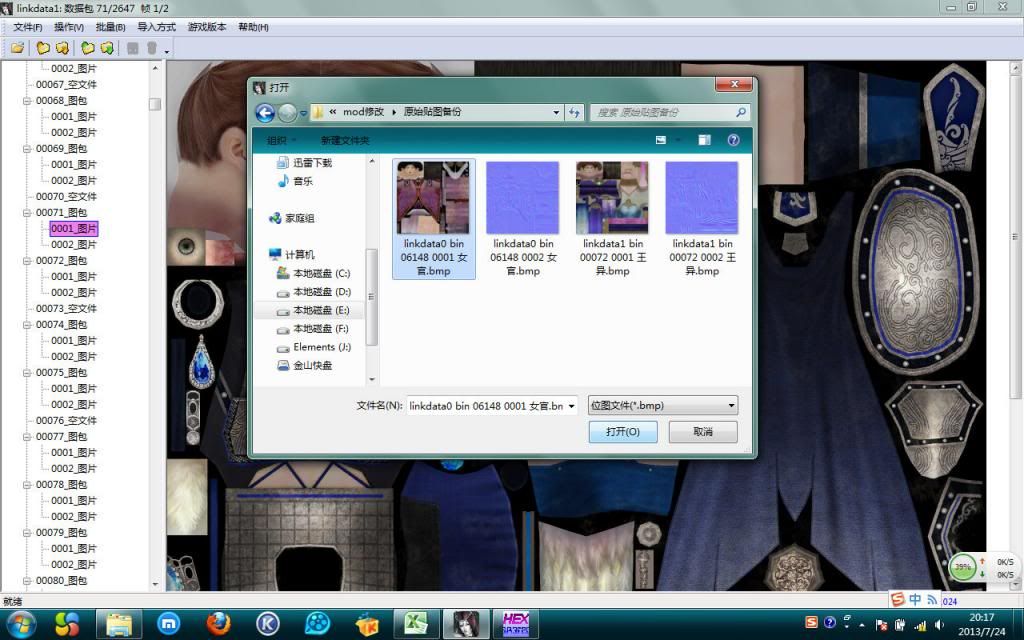
Task: Select local disk (C:) in navigation pane
Action: pyautogui.click(x=321, y=273)
